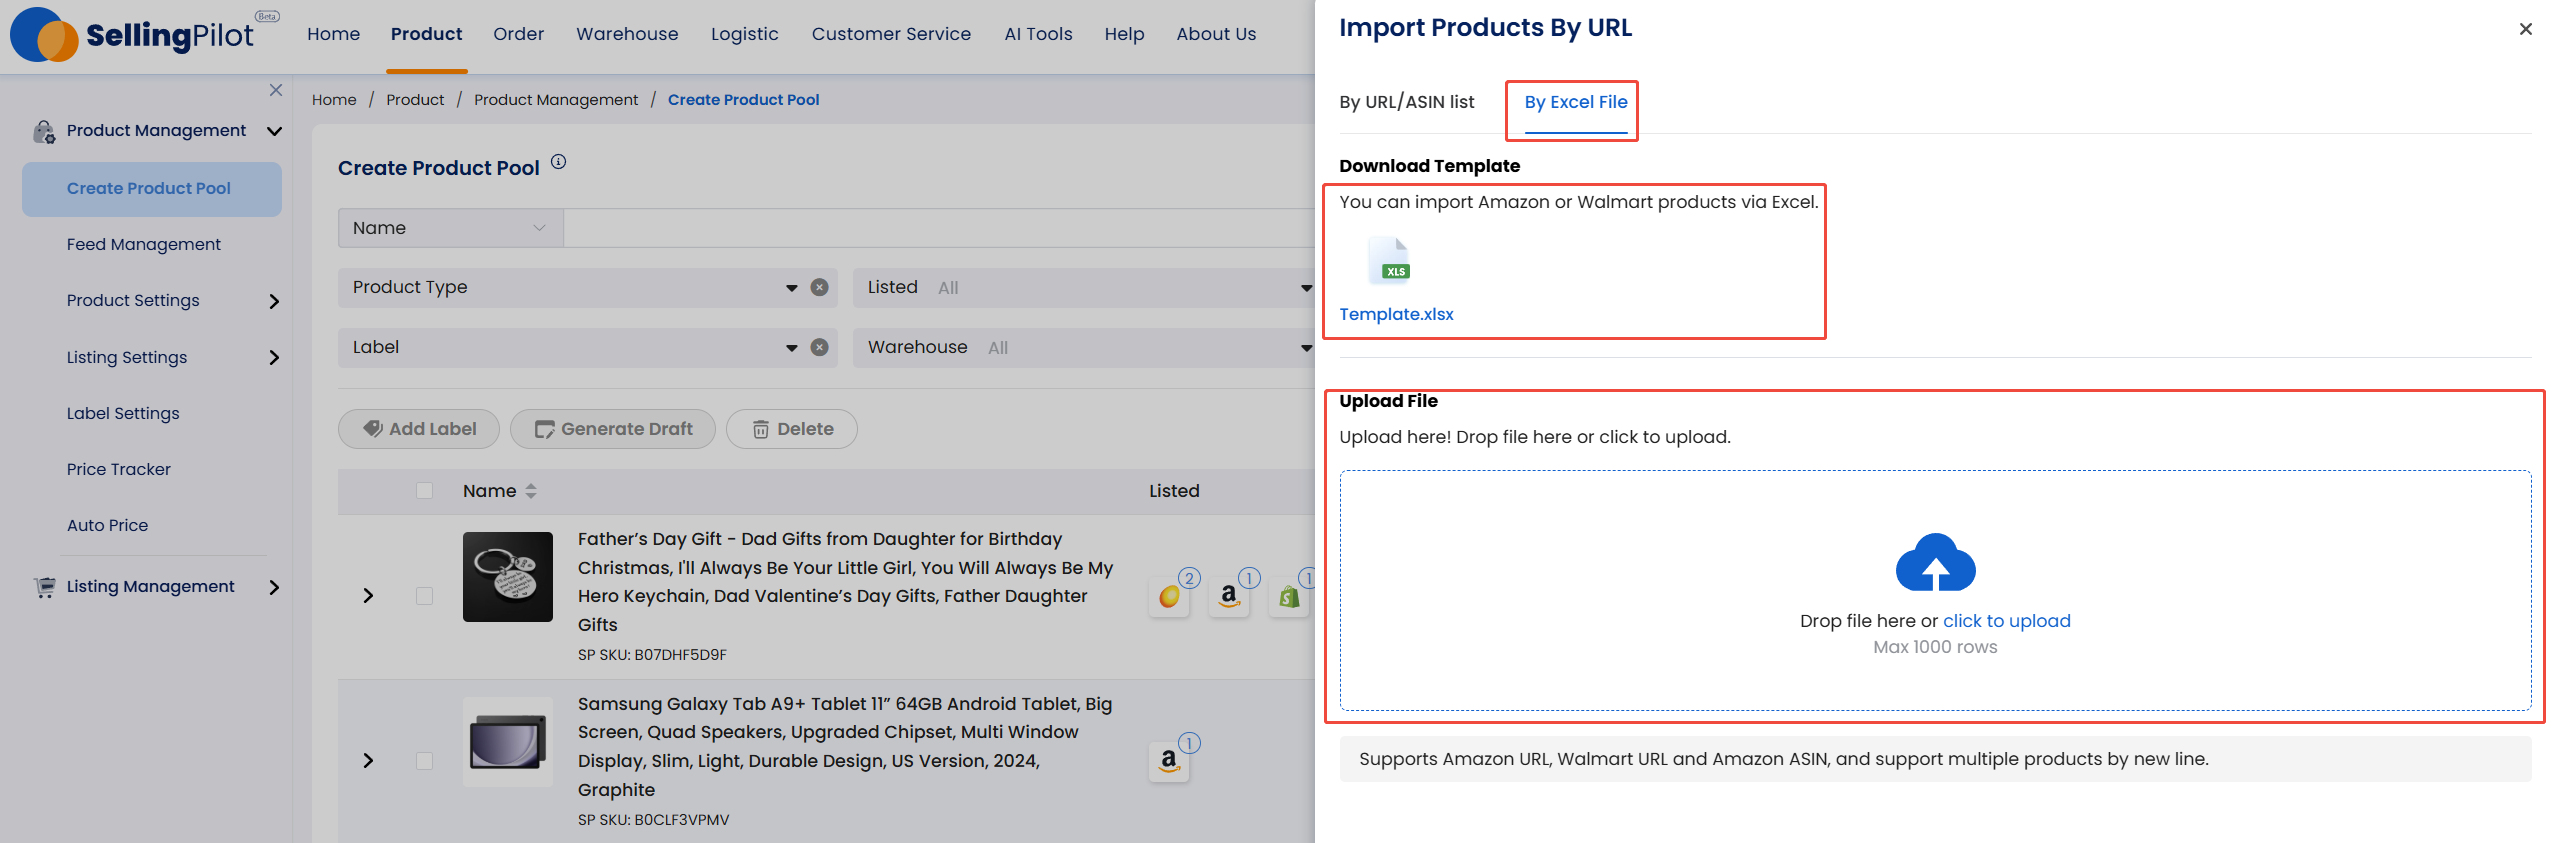Open the Samsung Galaxy Tab product thumbnail
Viewport: 2557px width, 843px height.
(508, 742)
